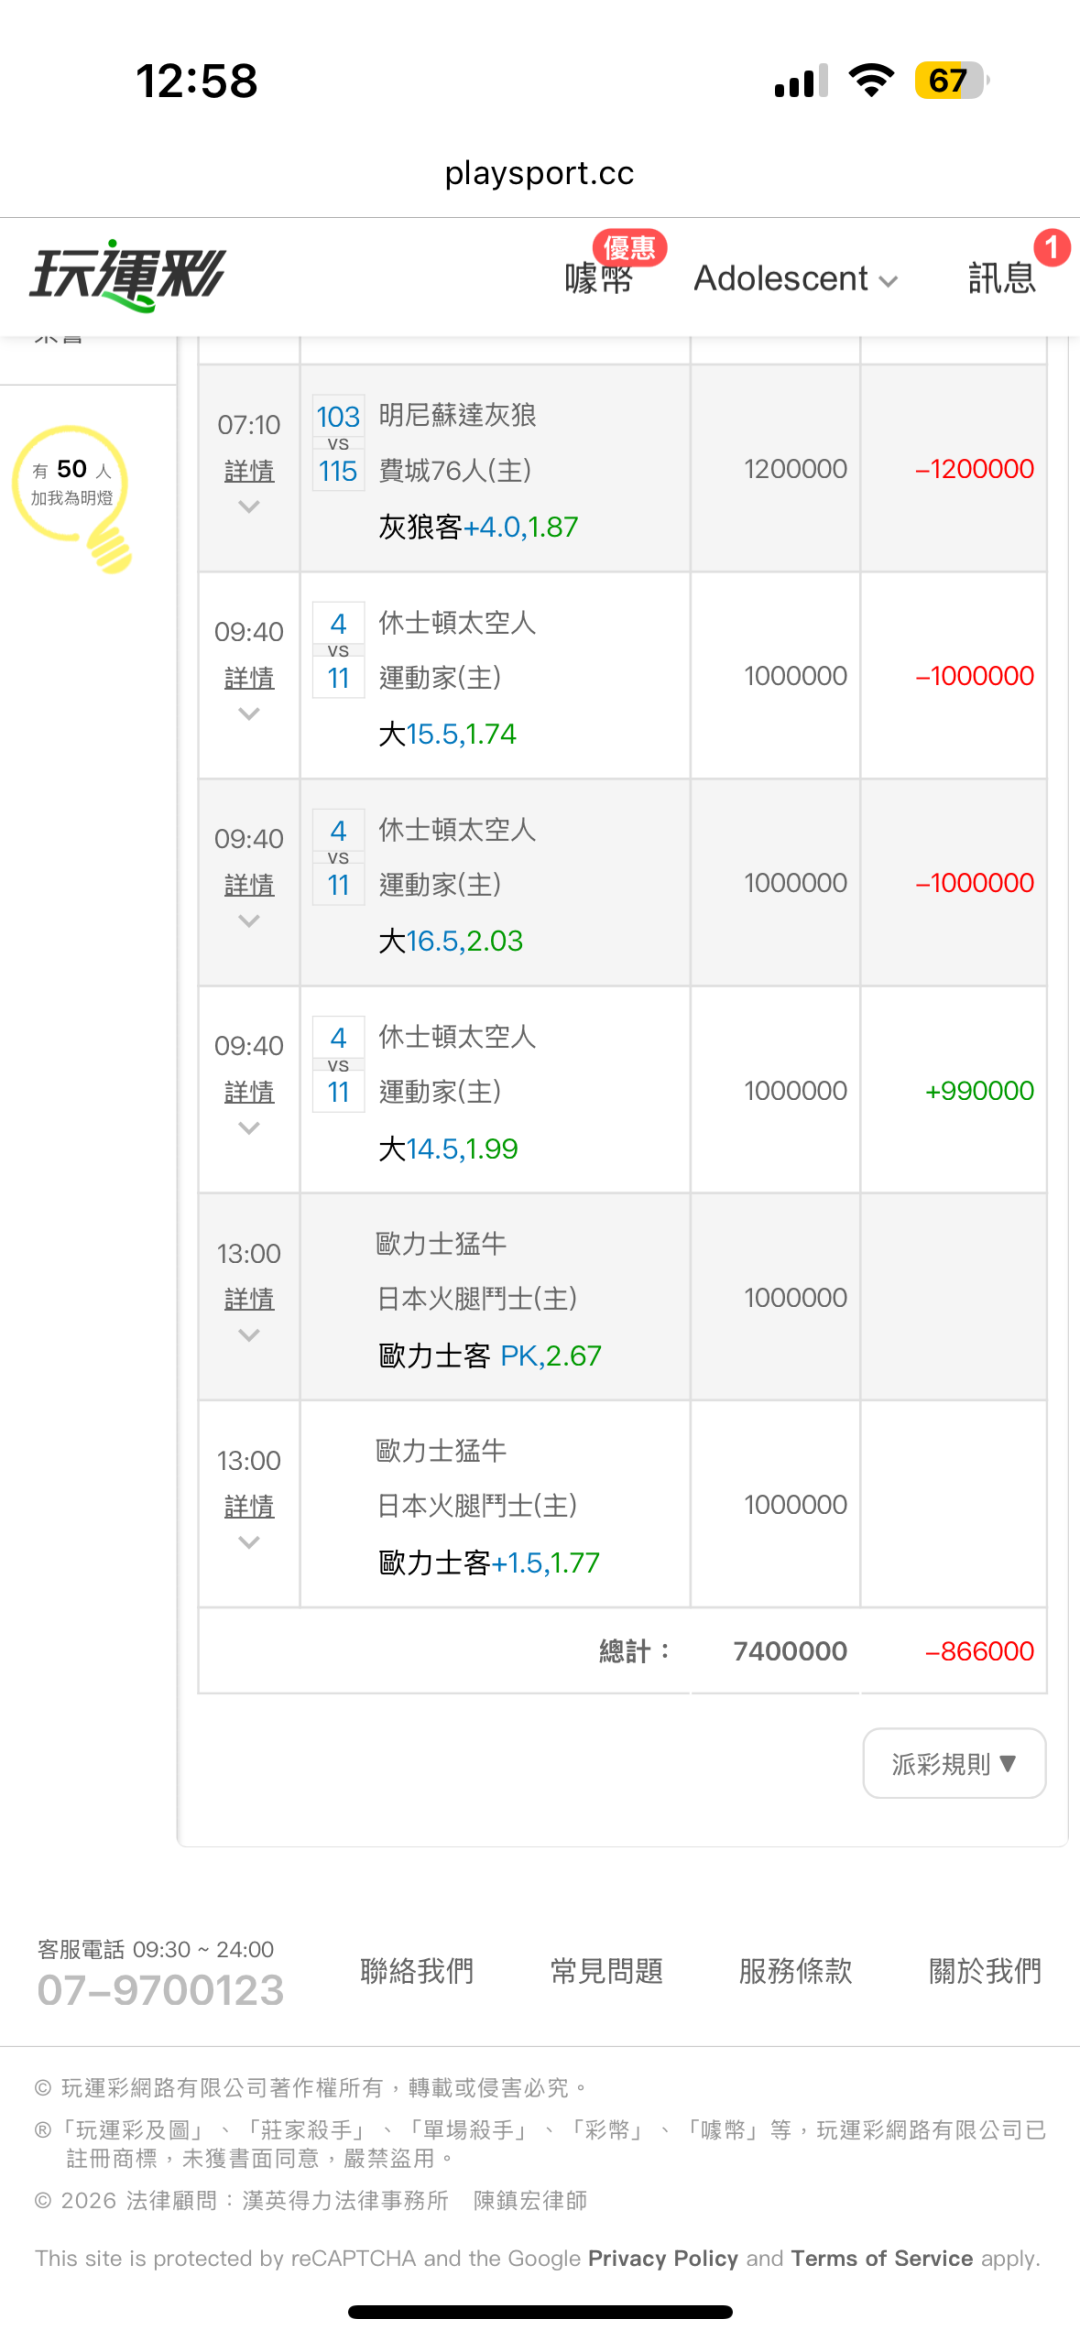Viewport: 1080px width, 2341px height.
Task: Tap score box 103 vs 115
Action: tap(338, 443)
